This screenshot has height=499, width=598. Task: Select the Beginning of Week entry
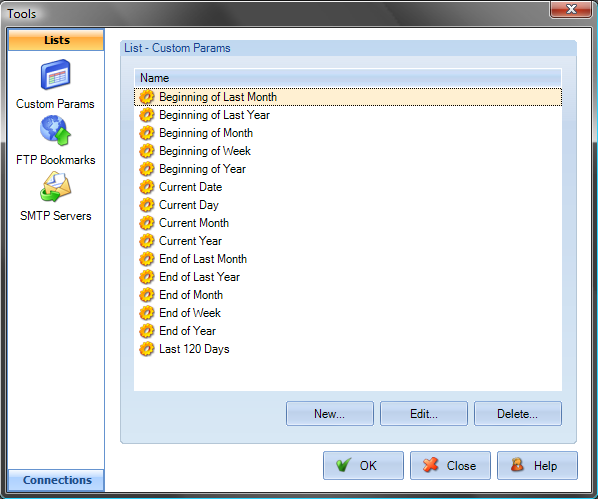pyautogui.click(x=347, y=151)
